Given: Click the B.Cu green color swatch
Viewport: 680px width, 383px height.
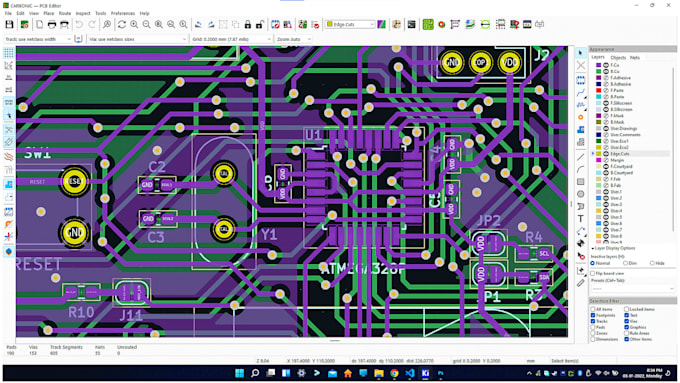Looking at the screenshot, I should click(599, 71).
